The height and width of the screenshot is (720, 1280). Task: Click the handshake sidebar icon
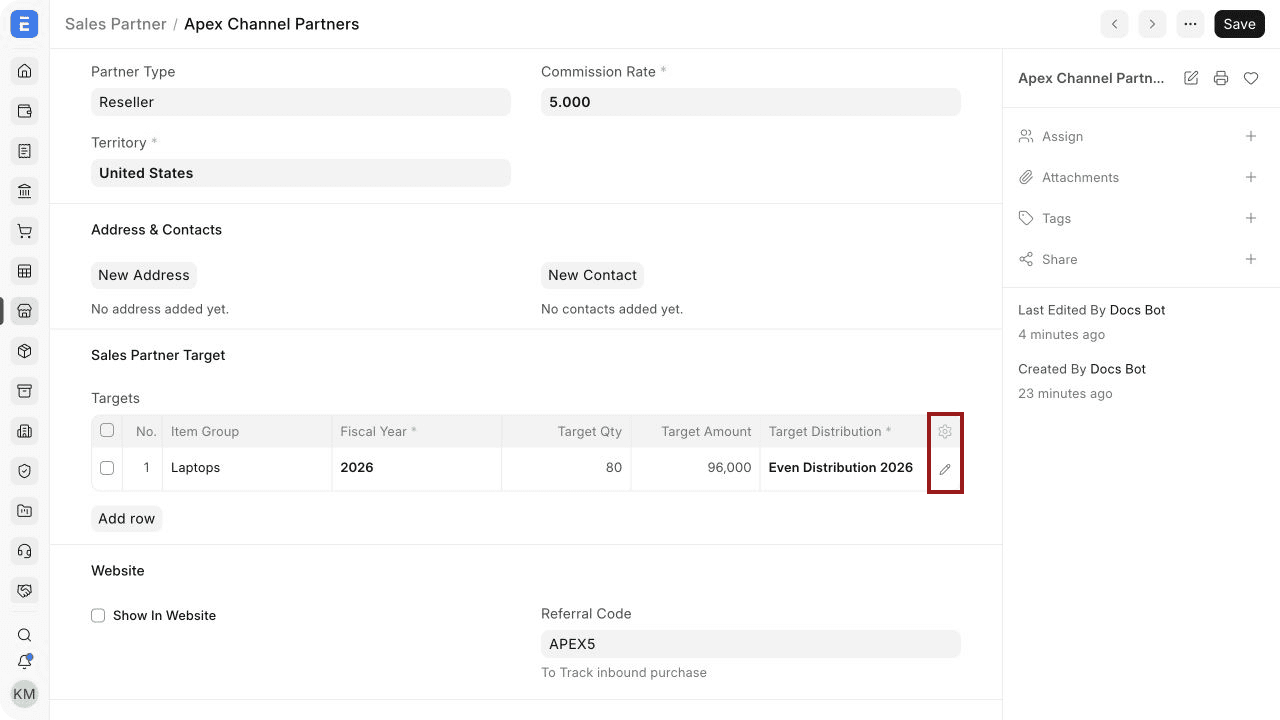point(25,591)
